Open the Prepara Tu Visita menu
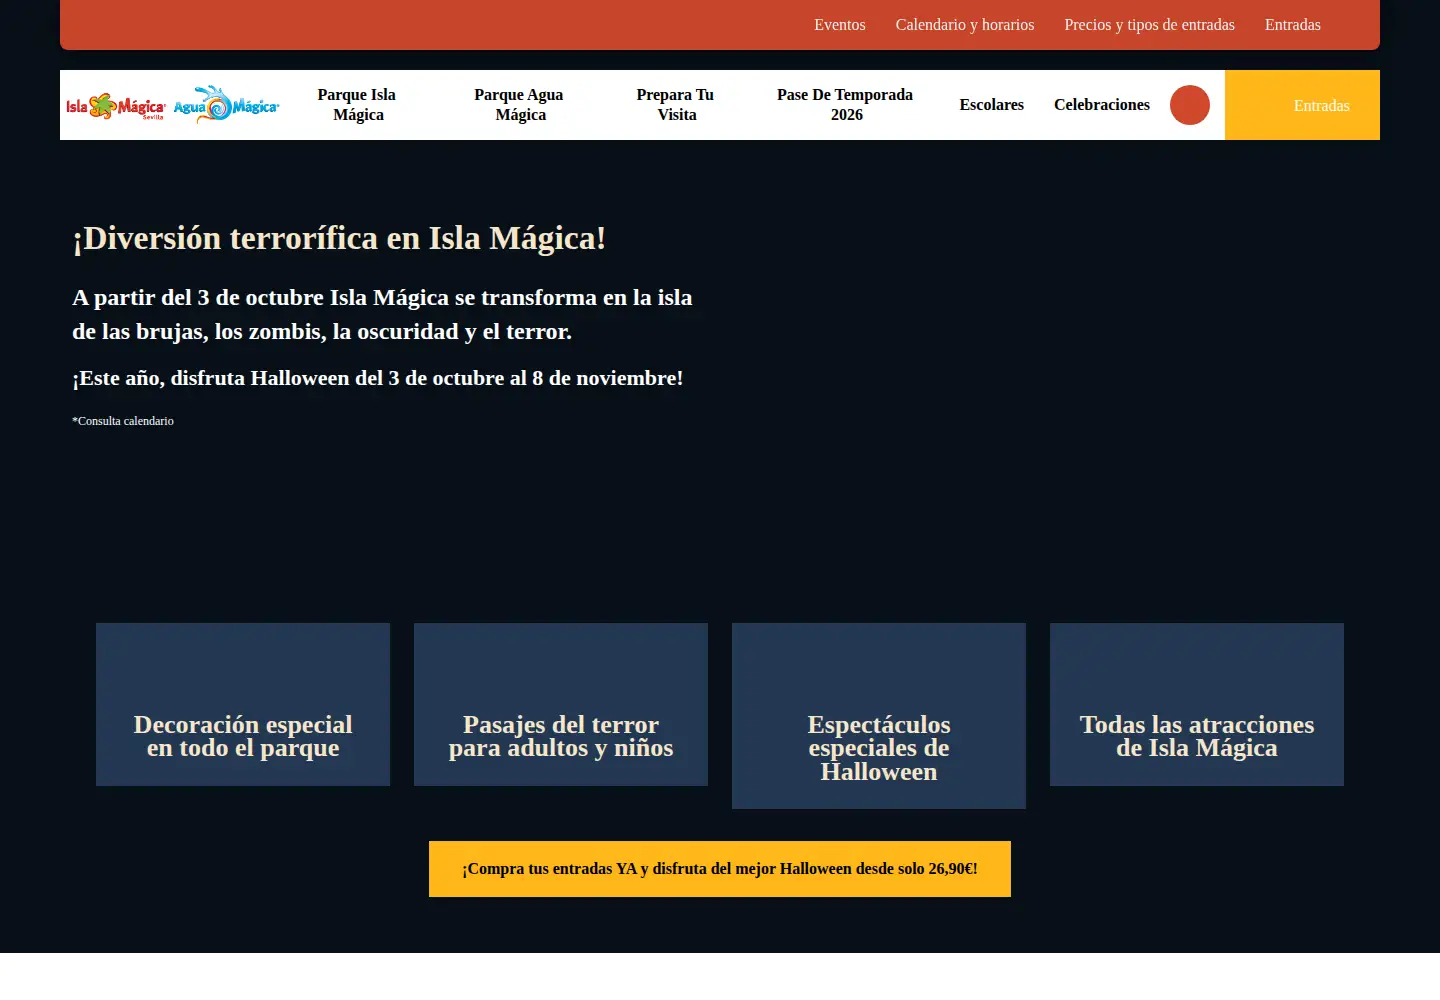This screenshot has height=1000, width=1440. pos(675,105)
